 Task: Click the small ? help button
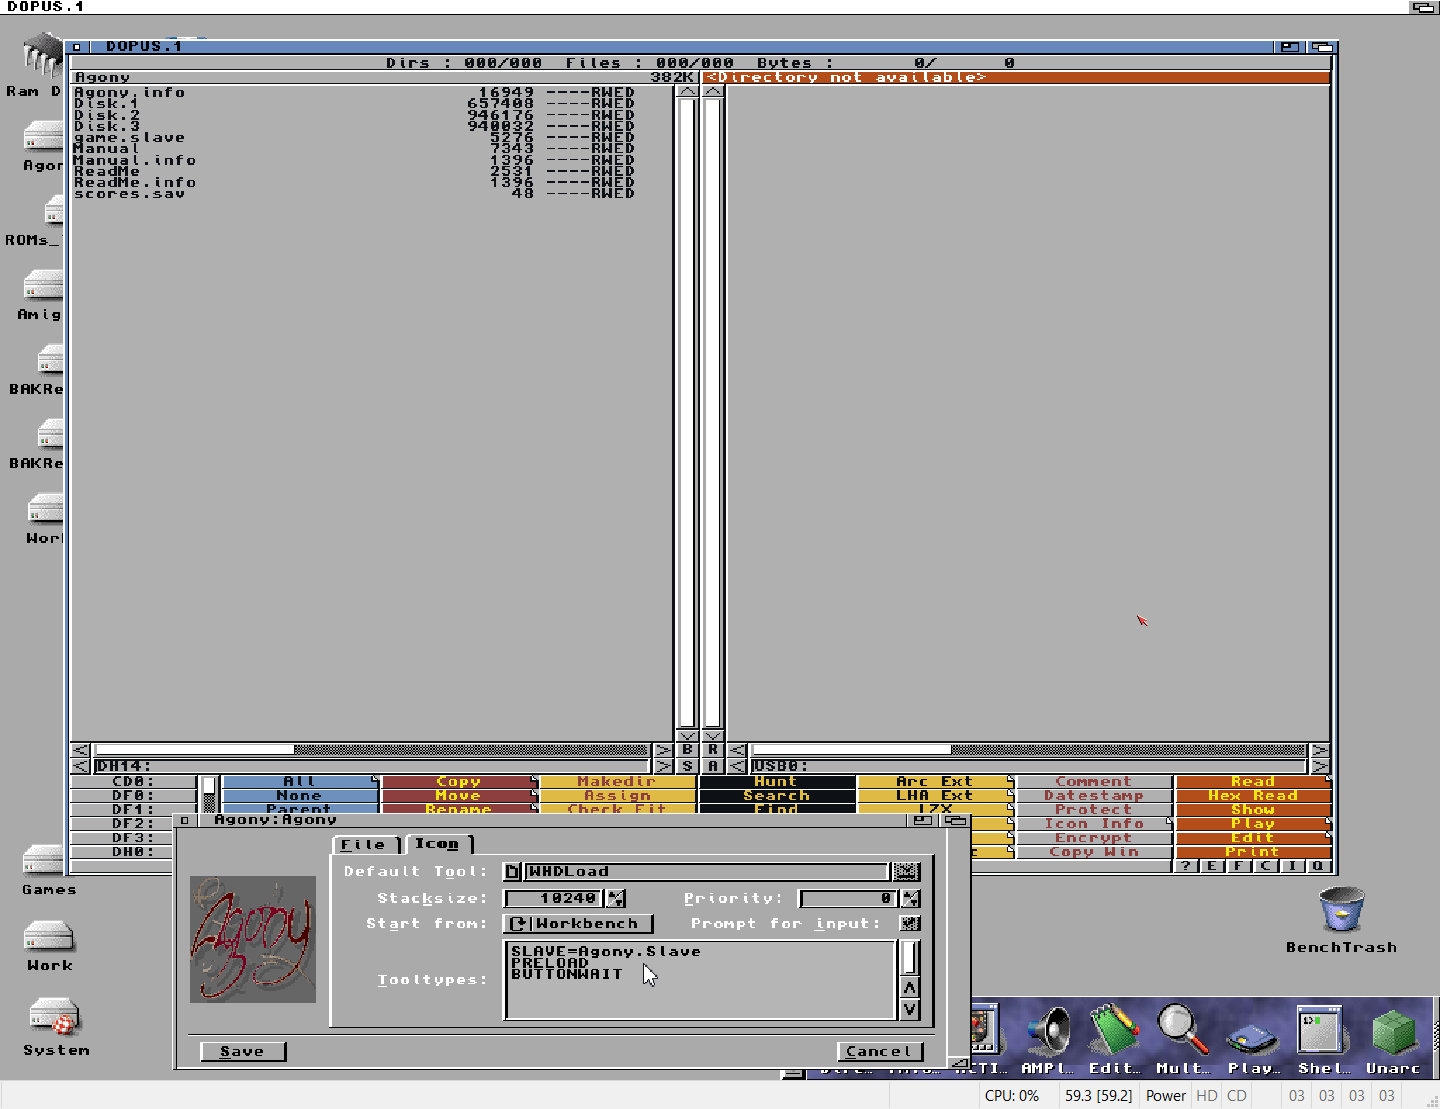[x=1186, y=866]
